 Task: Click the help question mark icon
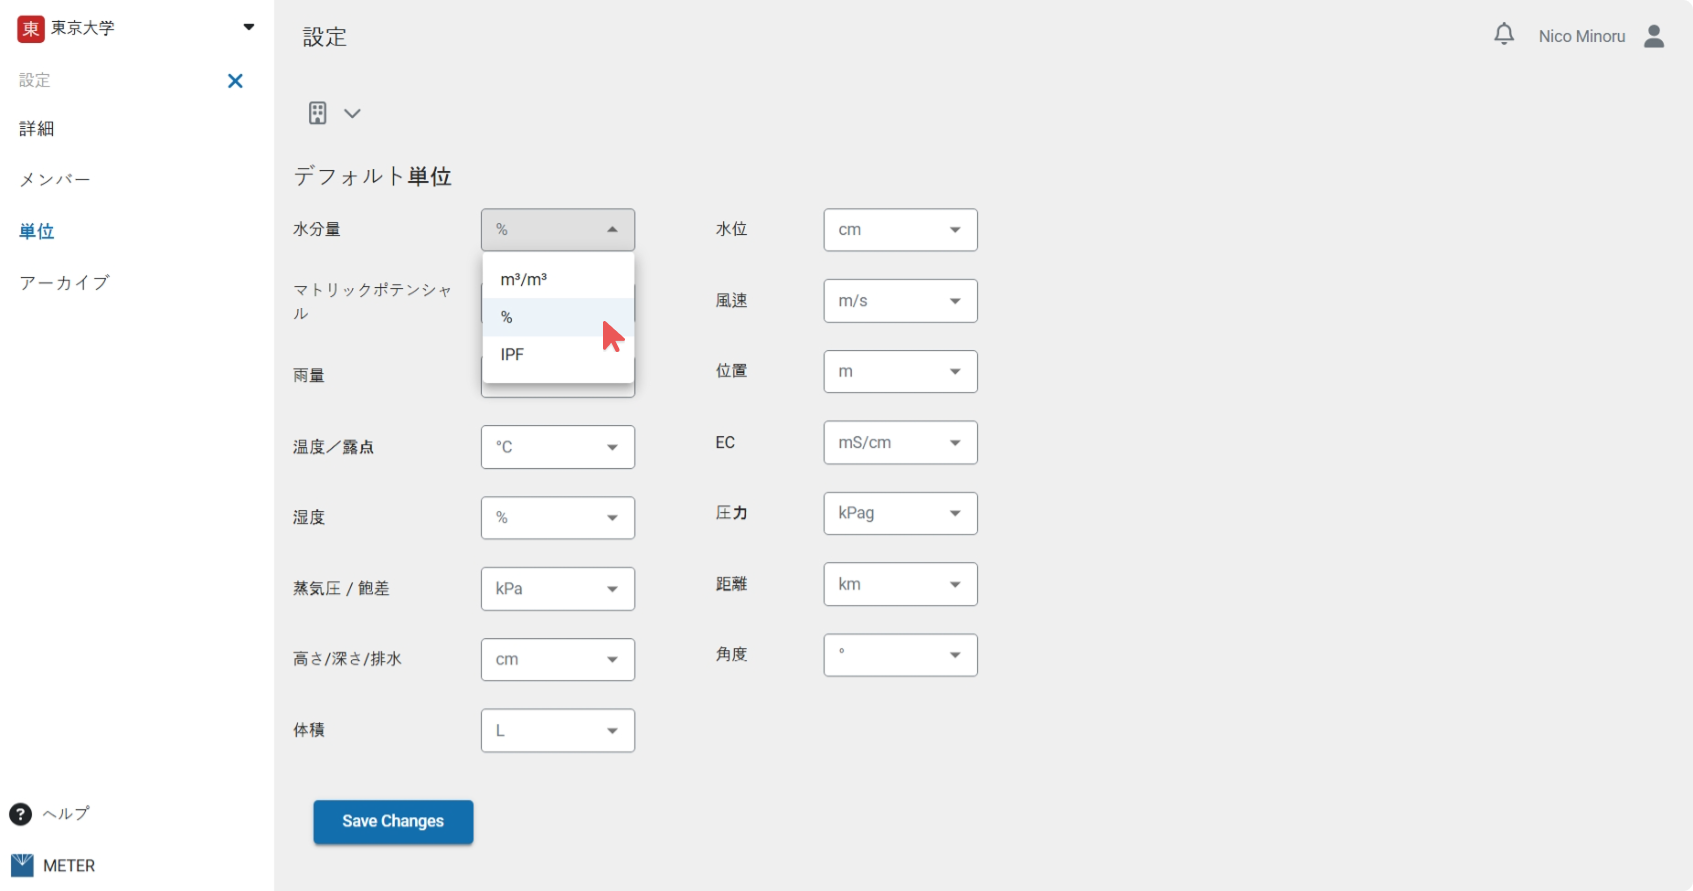[20, 814]
